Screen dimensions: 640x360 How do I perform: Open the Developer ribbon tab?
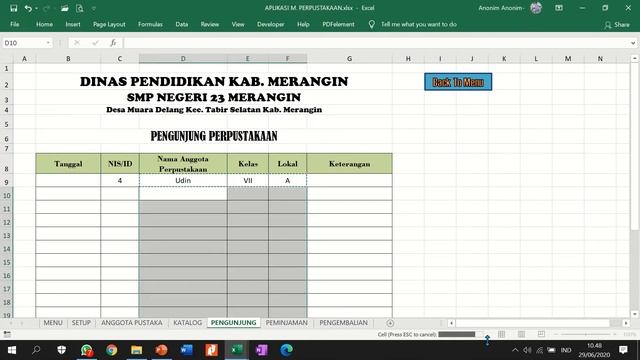pyautogui.click(x=271, y=24)
